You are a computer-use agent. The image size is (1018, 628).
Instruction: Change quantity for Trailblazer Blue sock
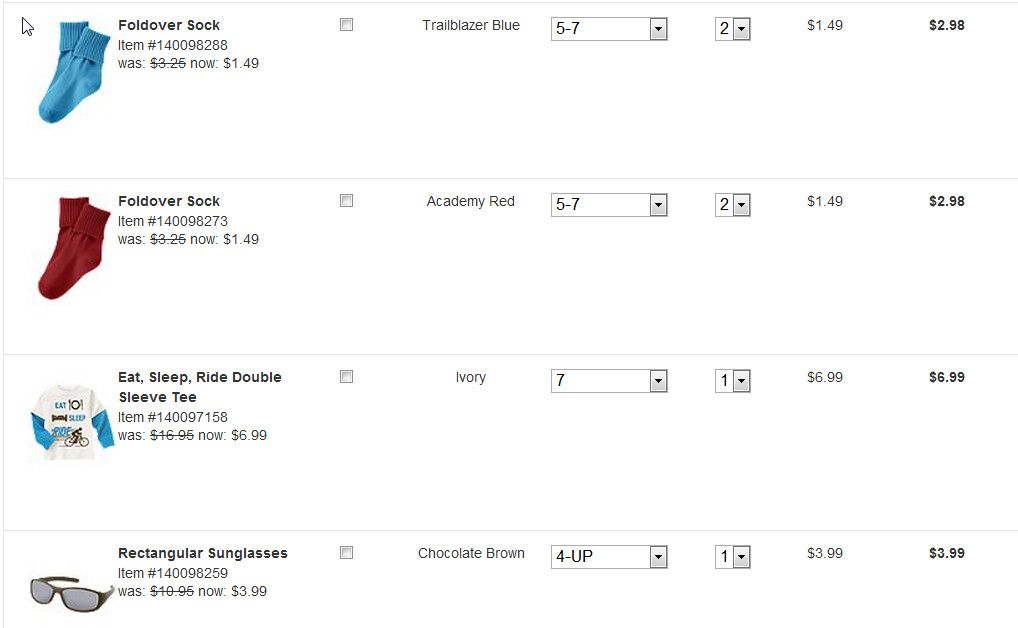point(733,29)
